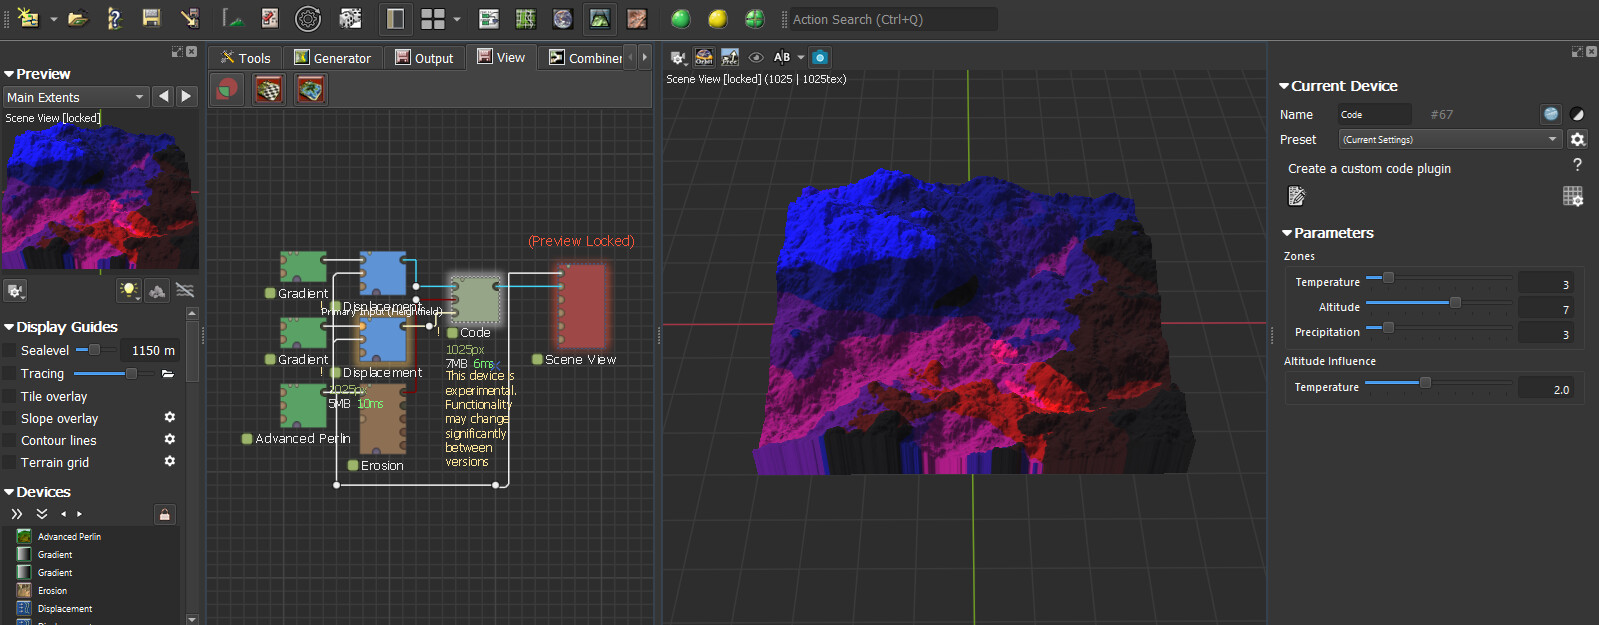This screenshot has height=625, width=1599.
Task: Click the save file floppy disk icon
Action: pos(151,18)
